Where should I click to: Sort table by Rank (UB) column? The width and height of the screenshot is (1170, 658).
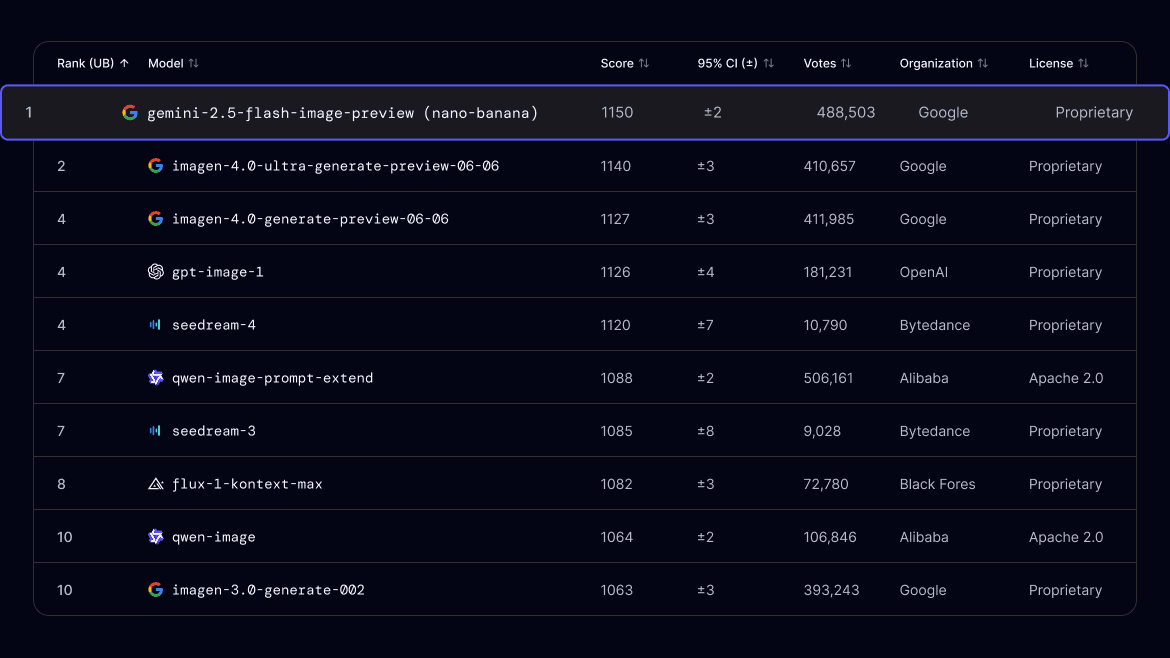(x=92, y=63)
